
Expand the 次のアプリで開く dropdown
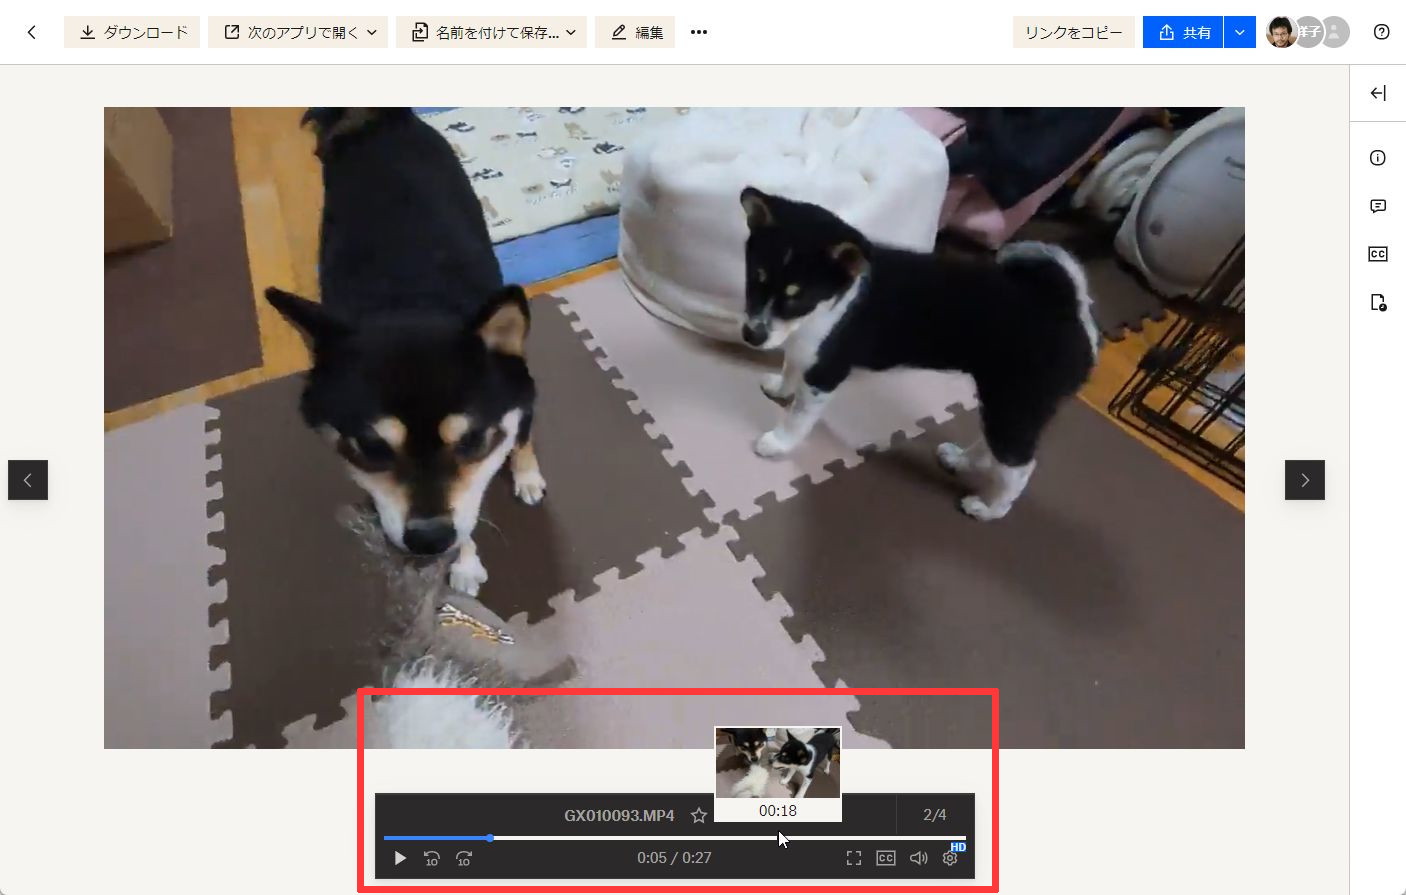[298, 32]
